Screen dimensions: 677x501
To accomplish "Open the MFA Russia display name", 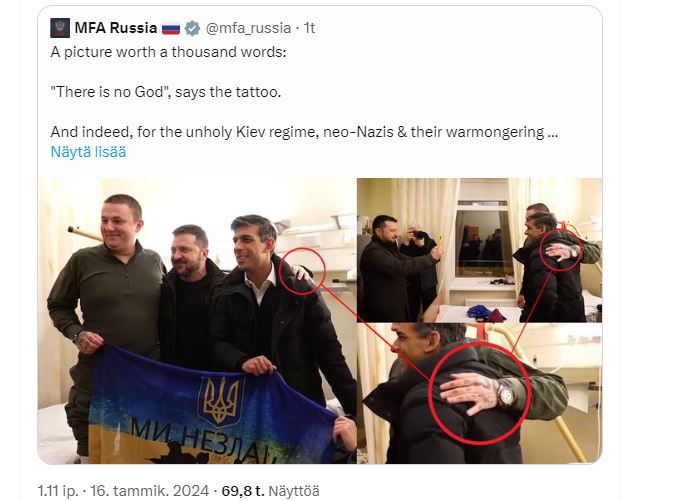I will [x=116, y=28].
